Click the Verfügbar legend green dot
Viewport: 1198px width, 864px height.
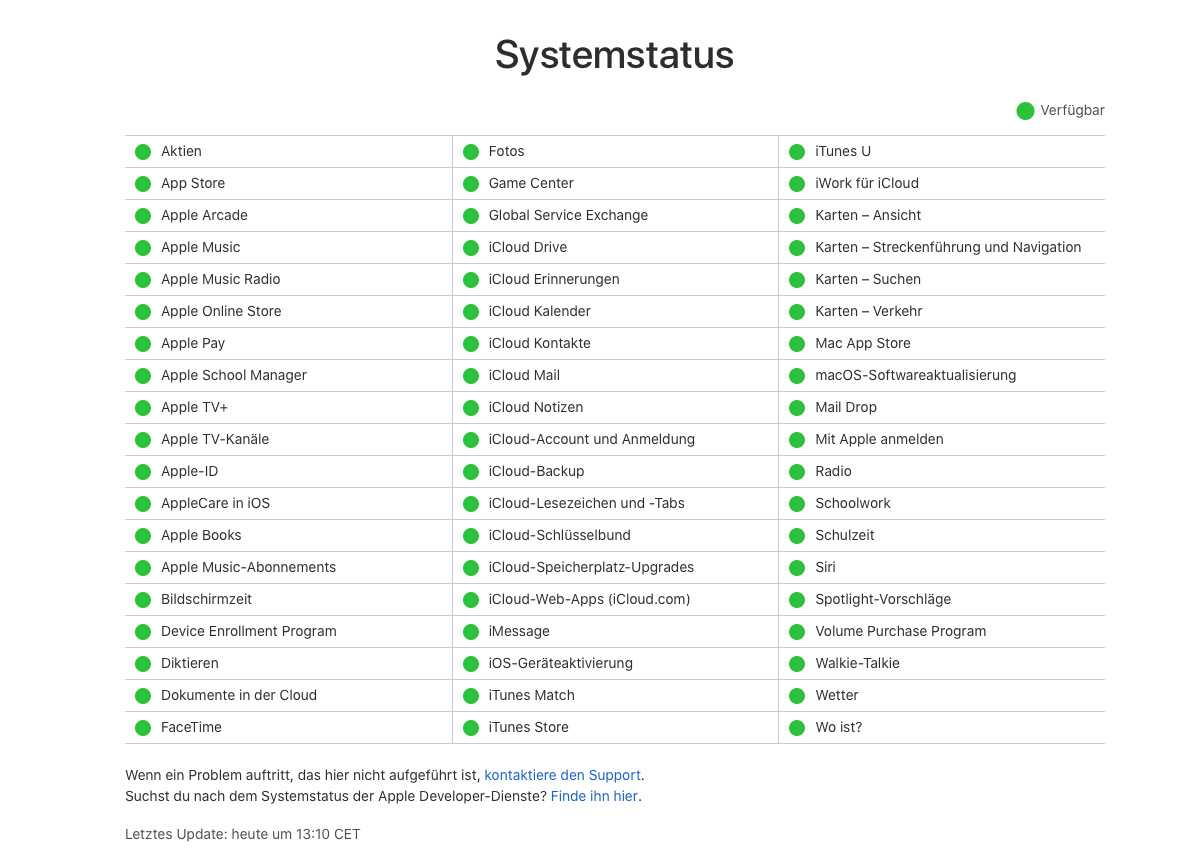point(1025,111)
